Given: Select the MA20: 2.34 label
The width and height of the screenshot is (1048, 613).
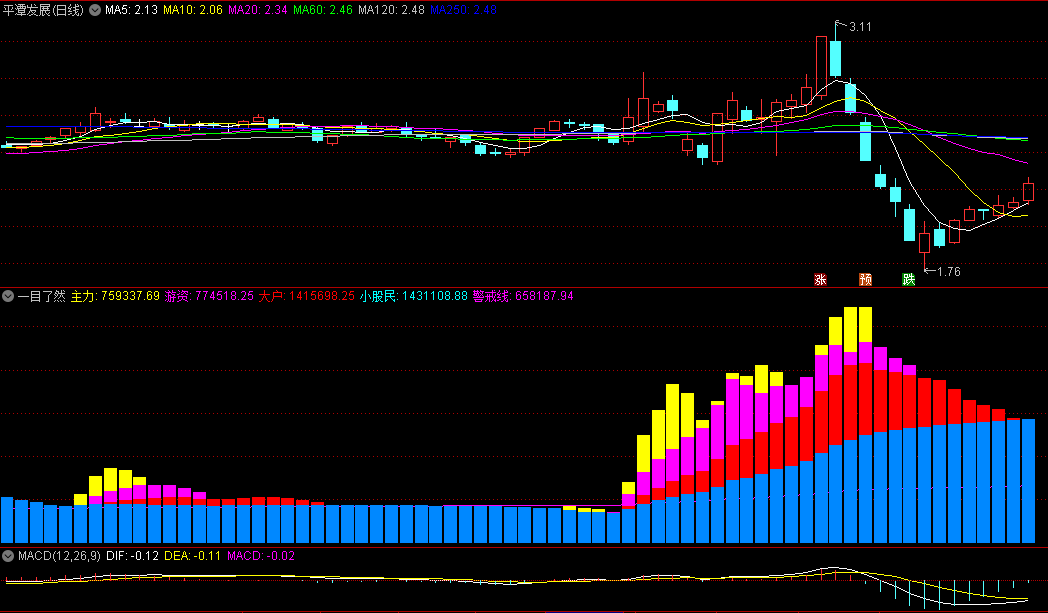Looking at the screenshot, I should pyautogui.click(x=258, y=10).
